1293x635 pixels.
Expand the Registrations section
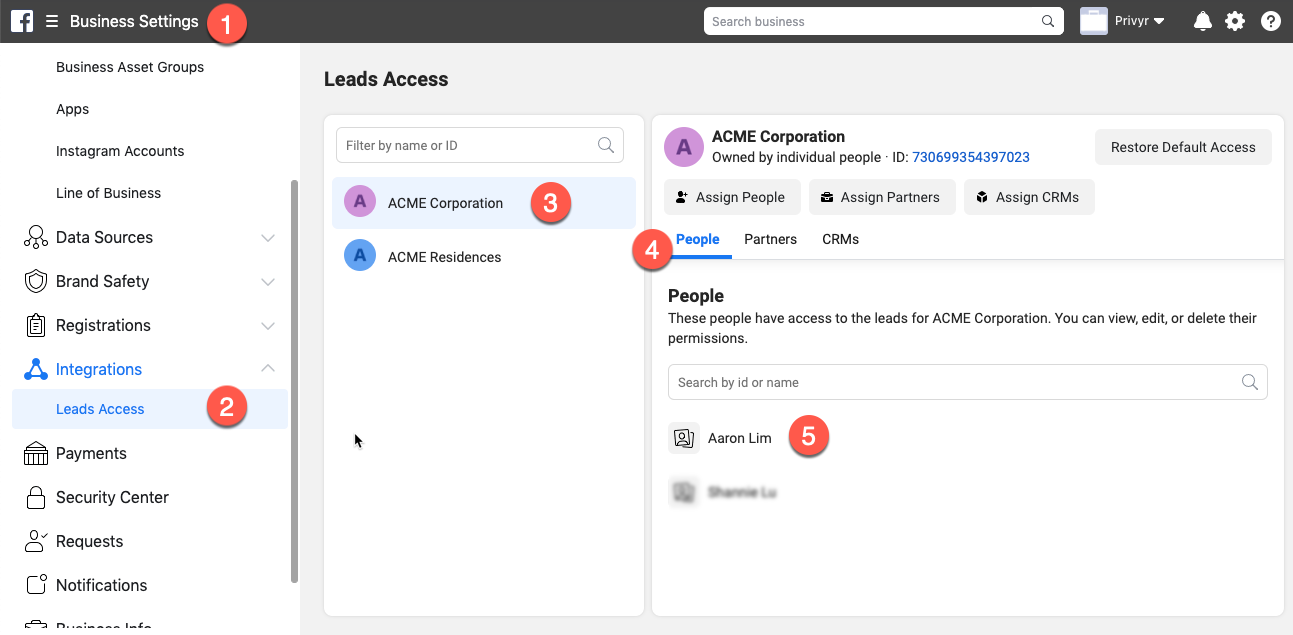(x=267, y=325)
